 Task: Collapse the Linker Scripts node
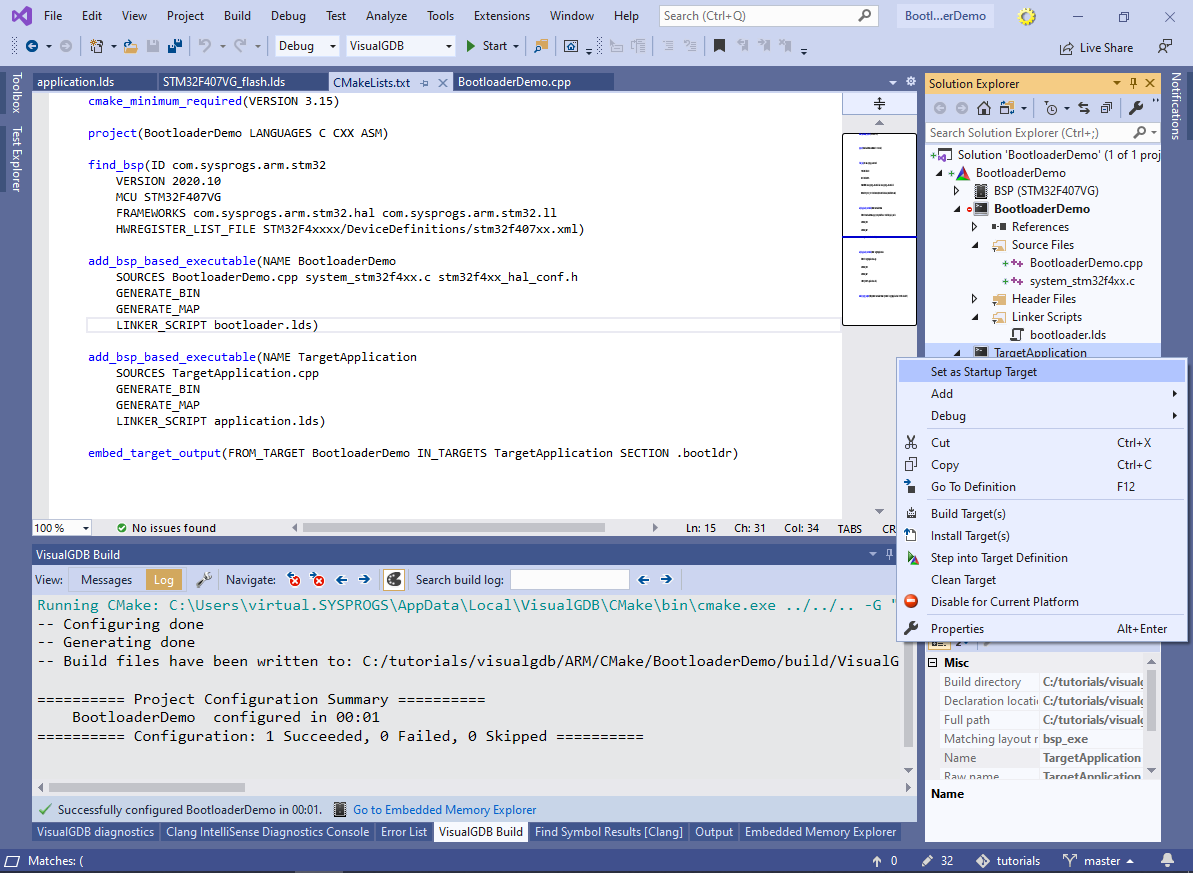pyautogui.click(x=975, y=317)
